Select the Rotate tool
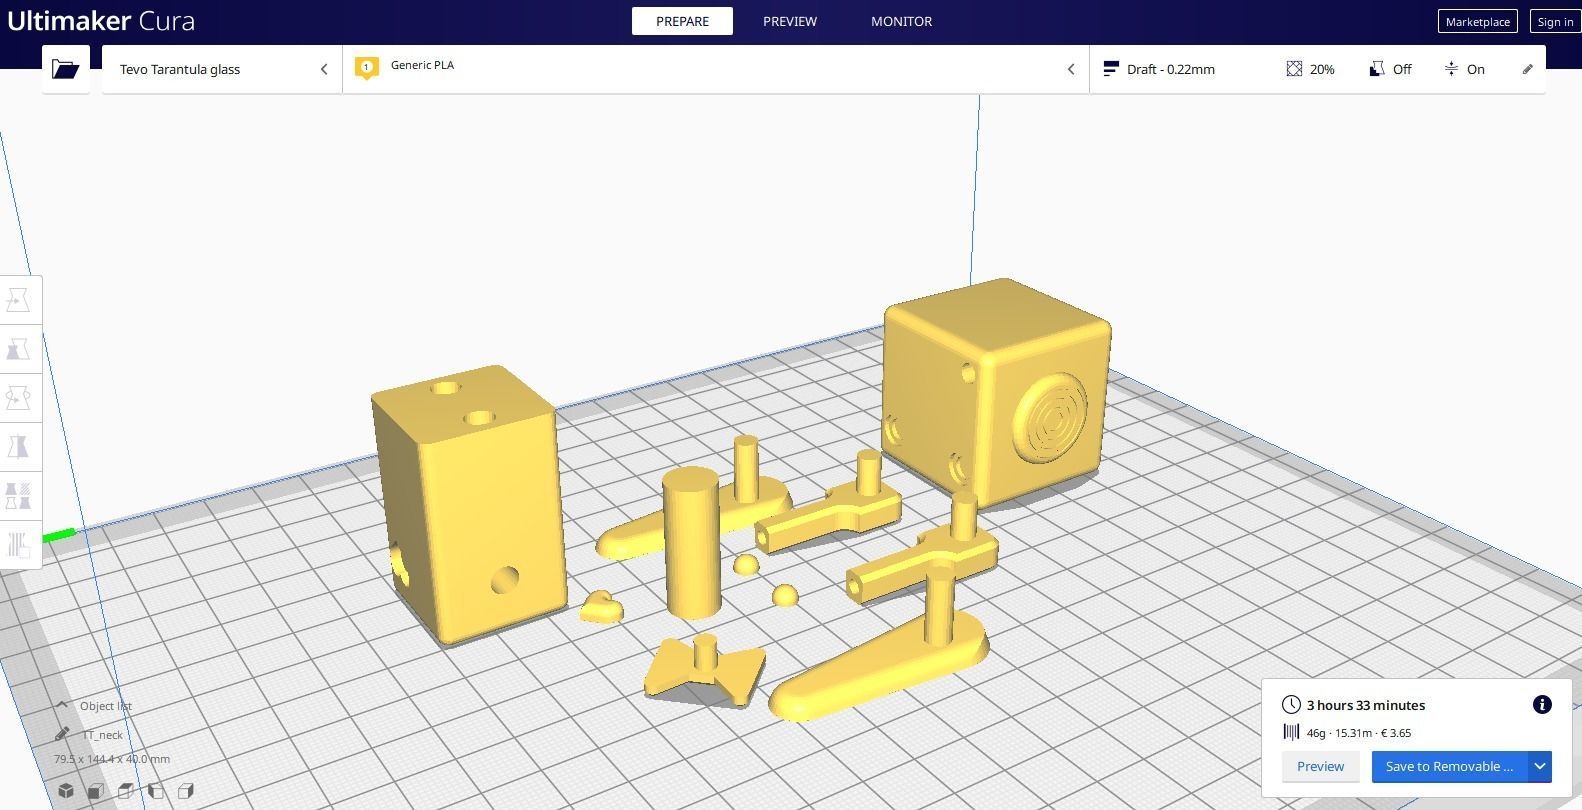The width and height of the screenshot is (1582, 810). (19, 398)
